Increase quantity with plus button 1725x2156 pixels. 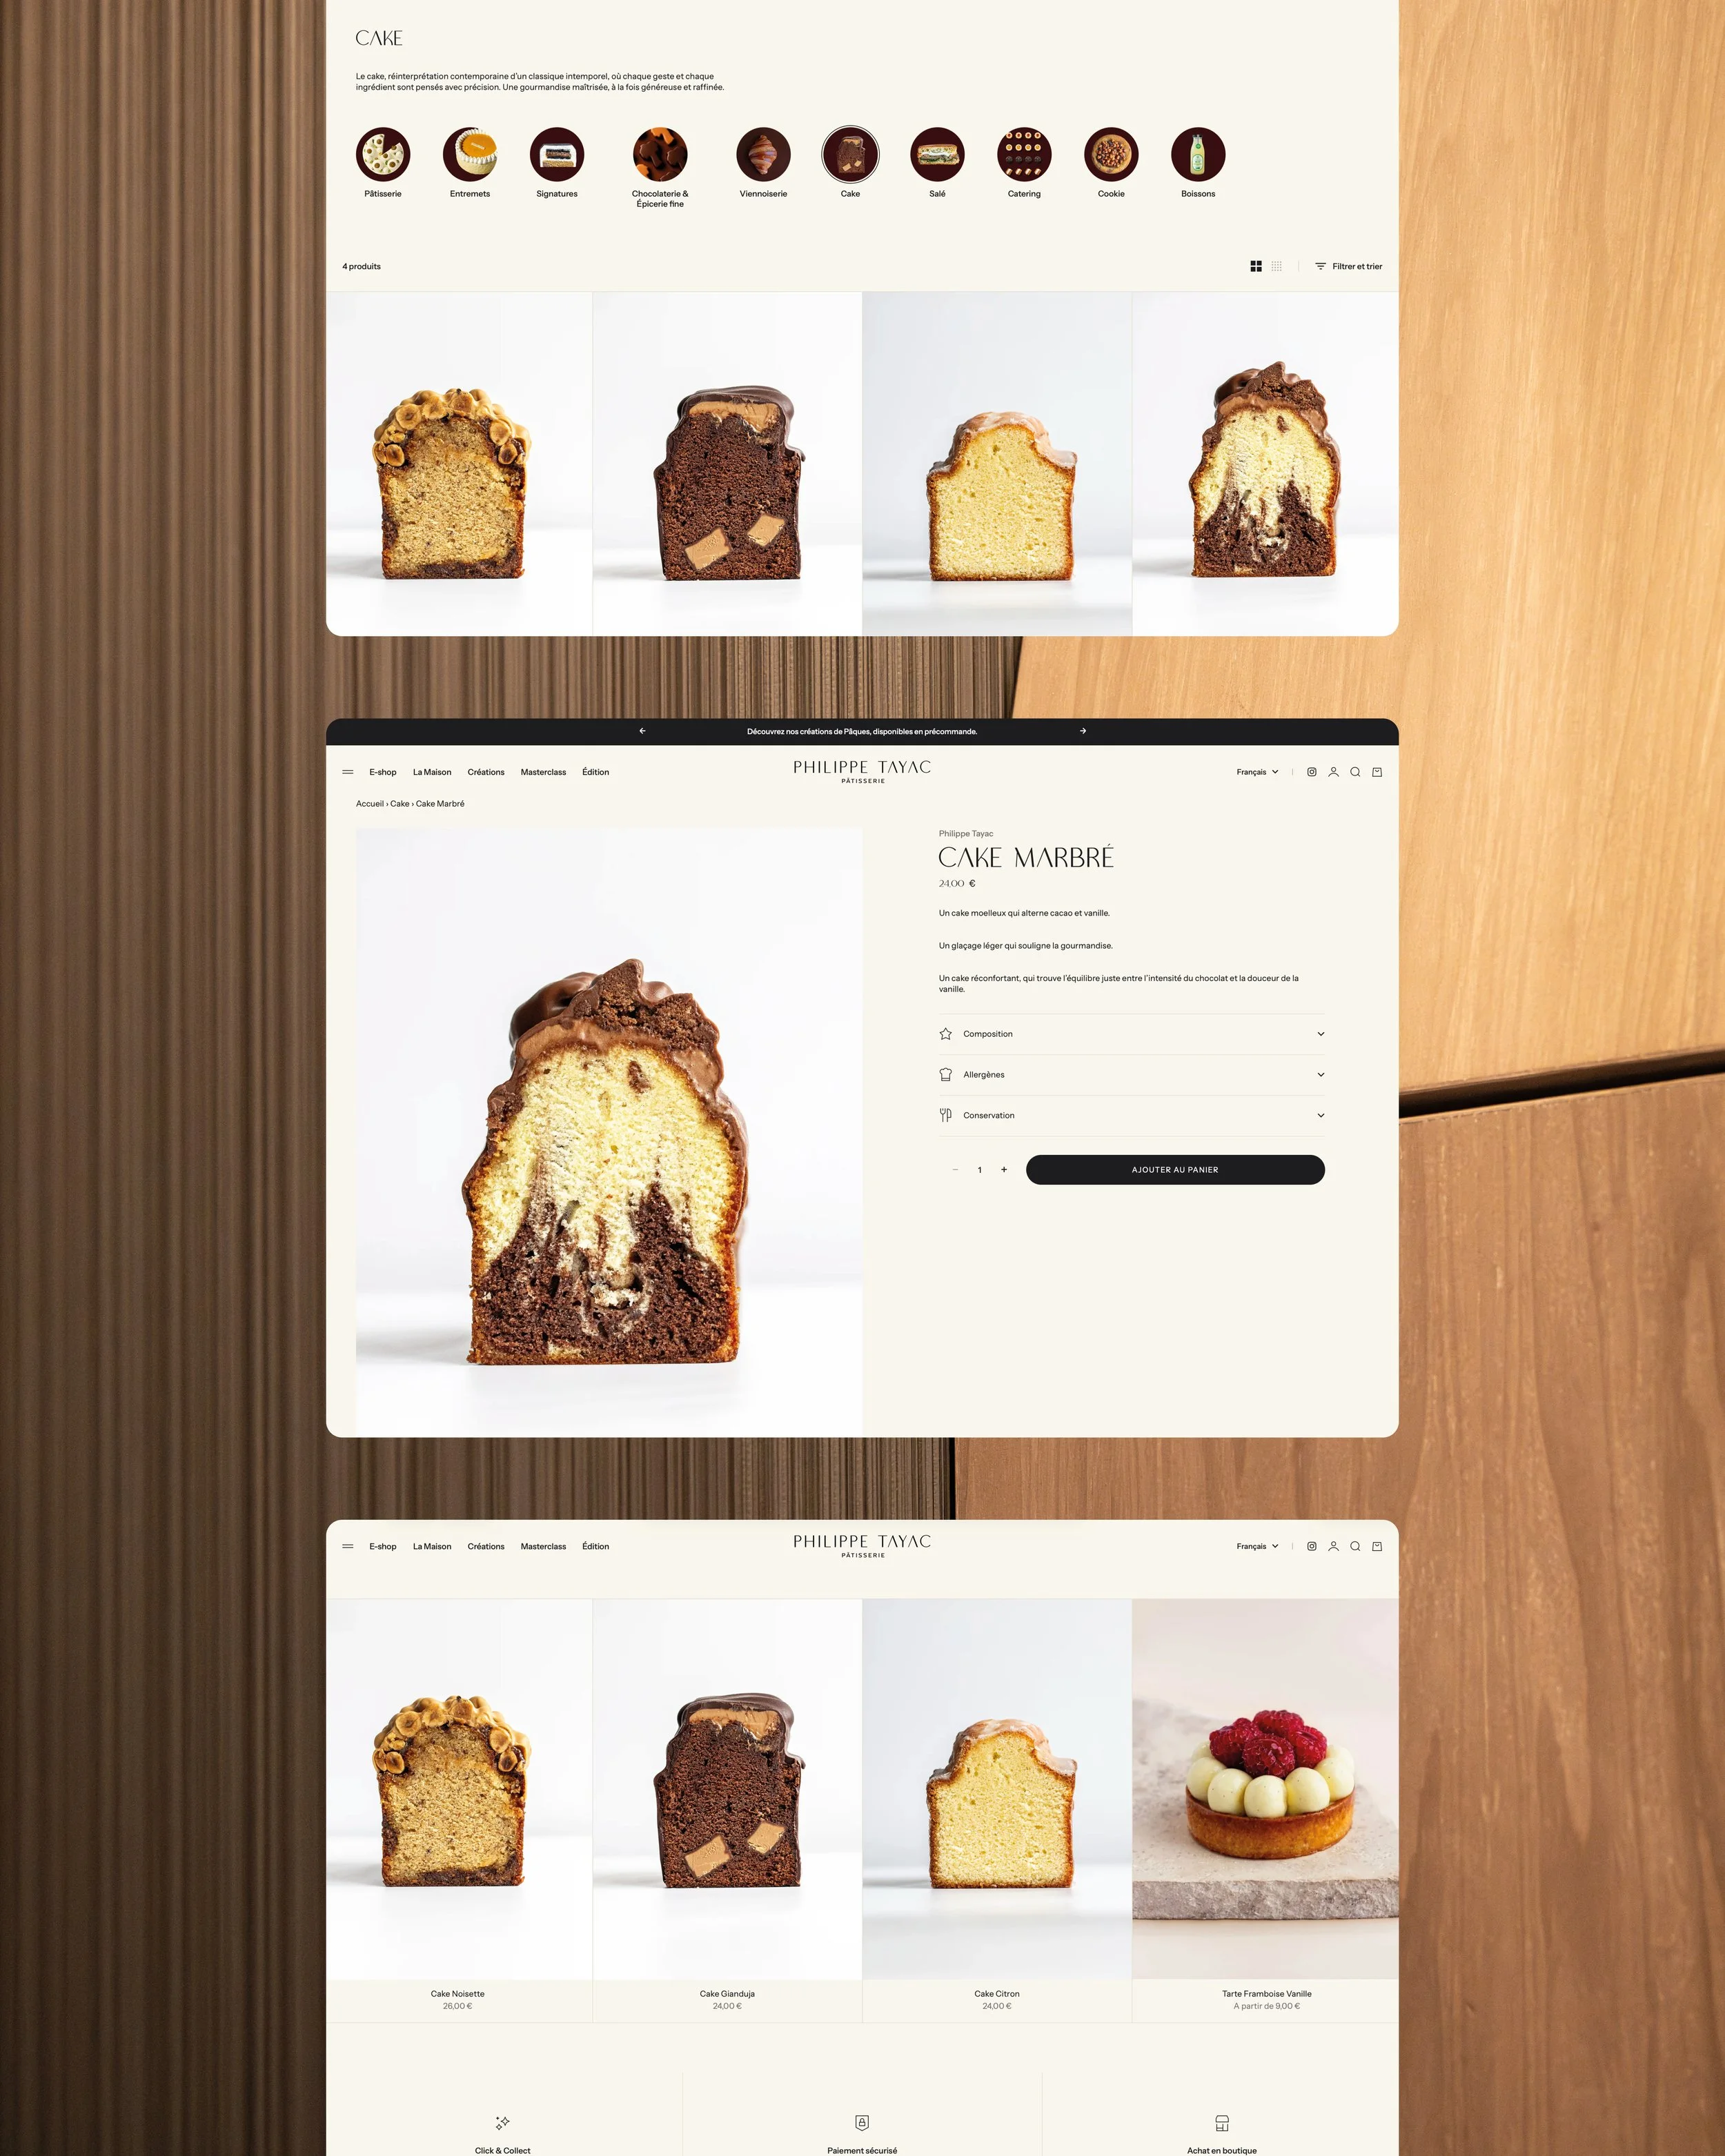(1004, 1170)
